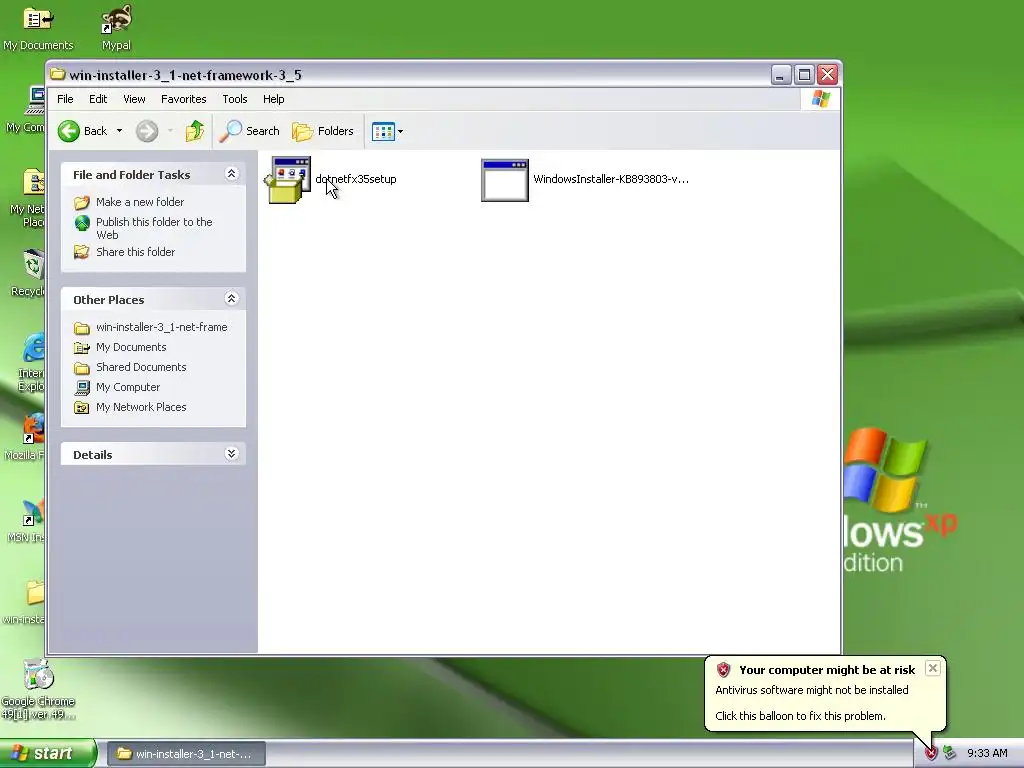Close the security warning balloon
Screen dimensions: 1024x768
pyautogui.click(x=933, y=668)
